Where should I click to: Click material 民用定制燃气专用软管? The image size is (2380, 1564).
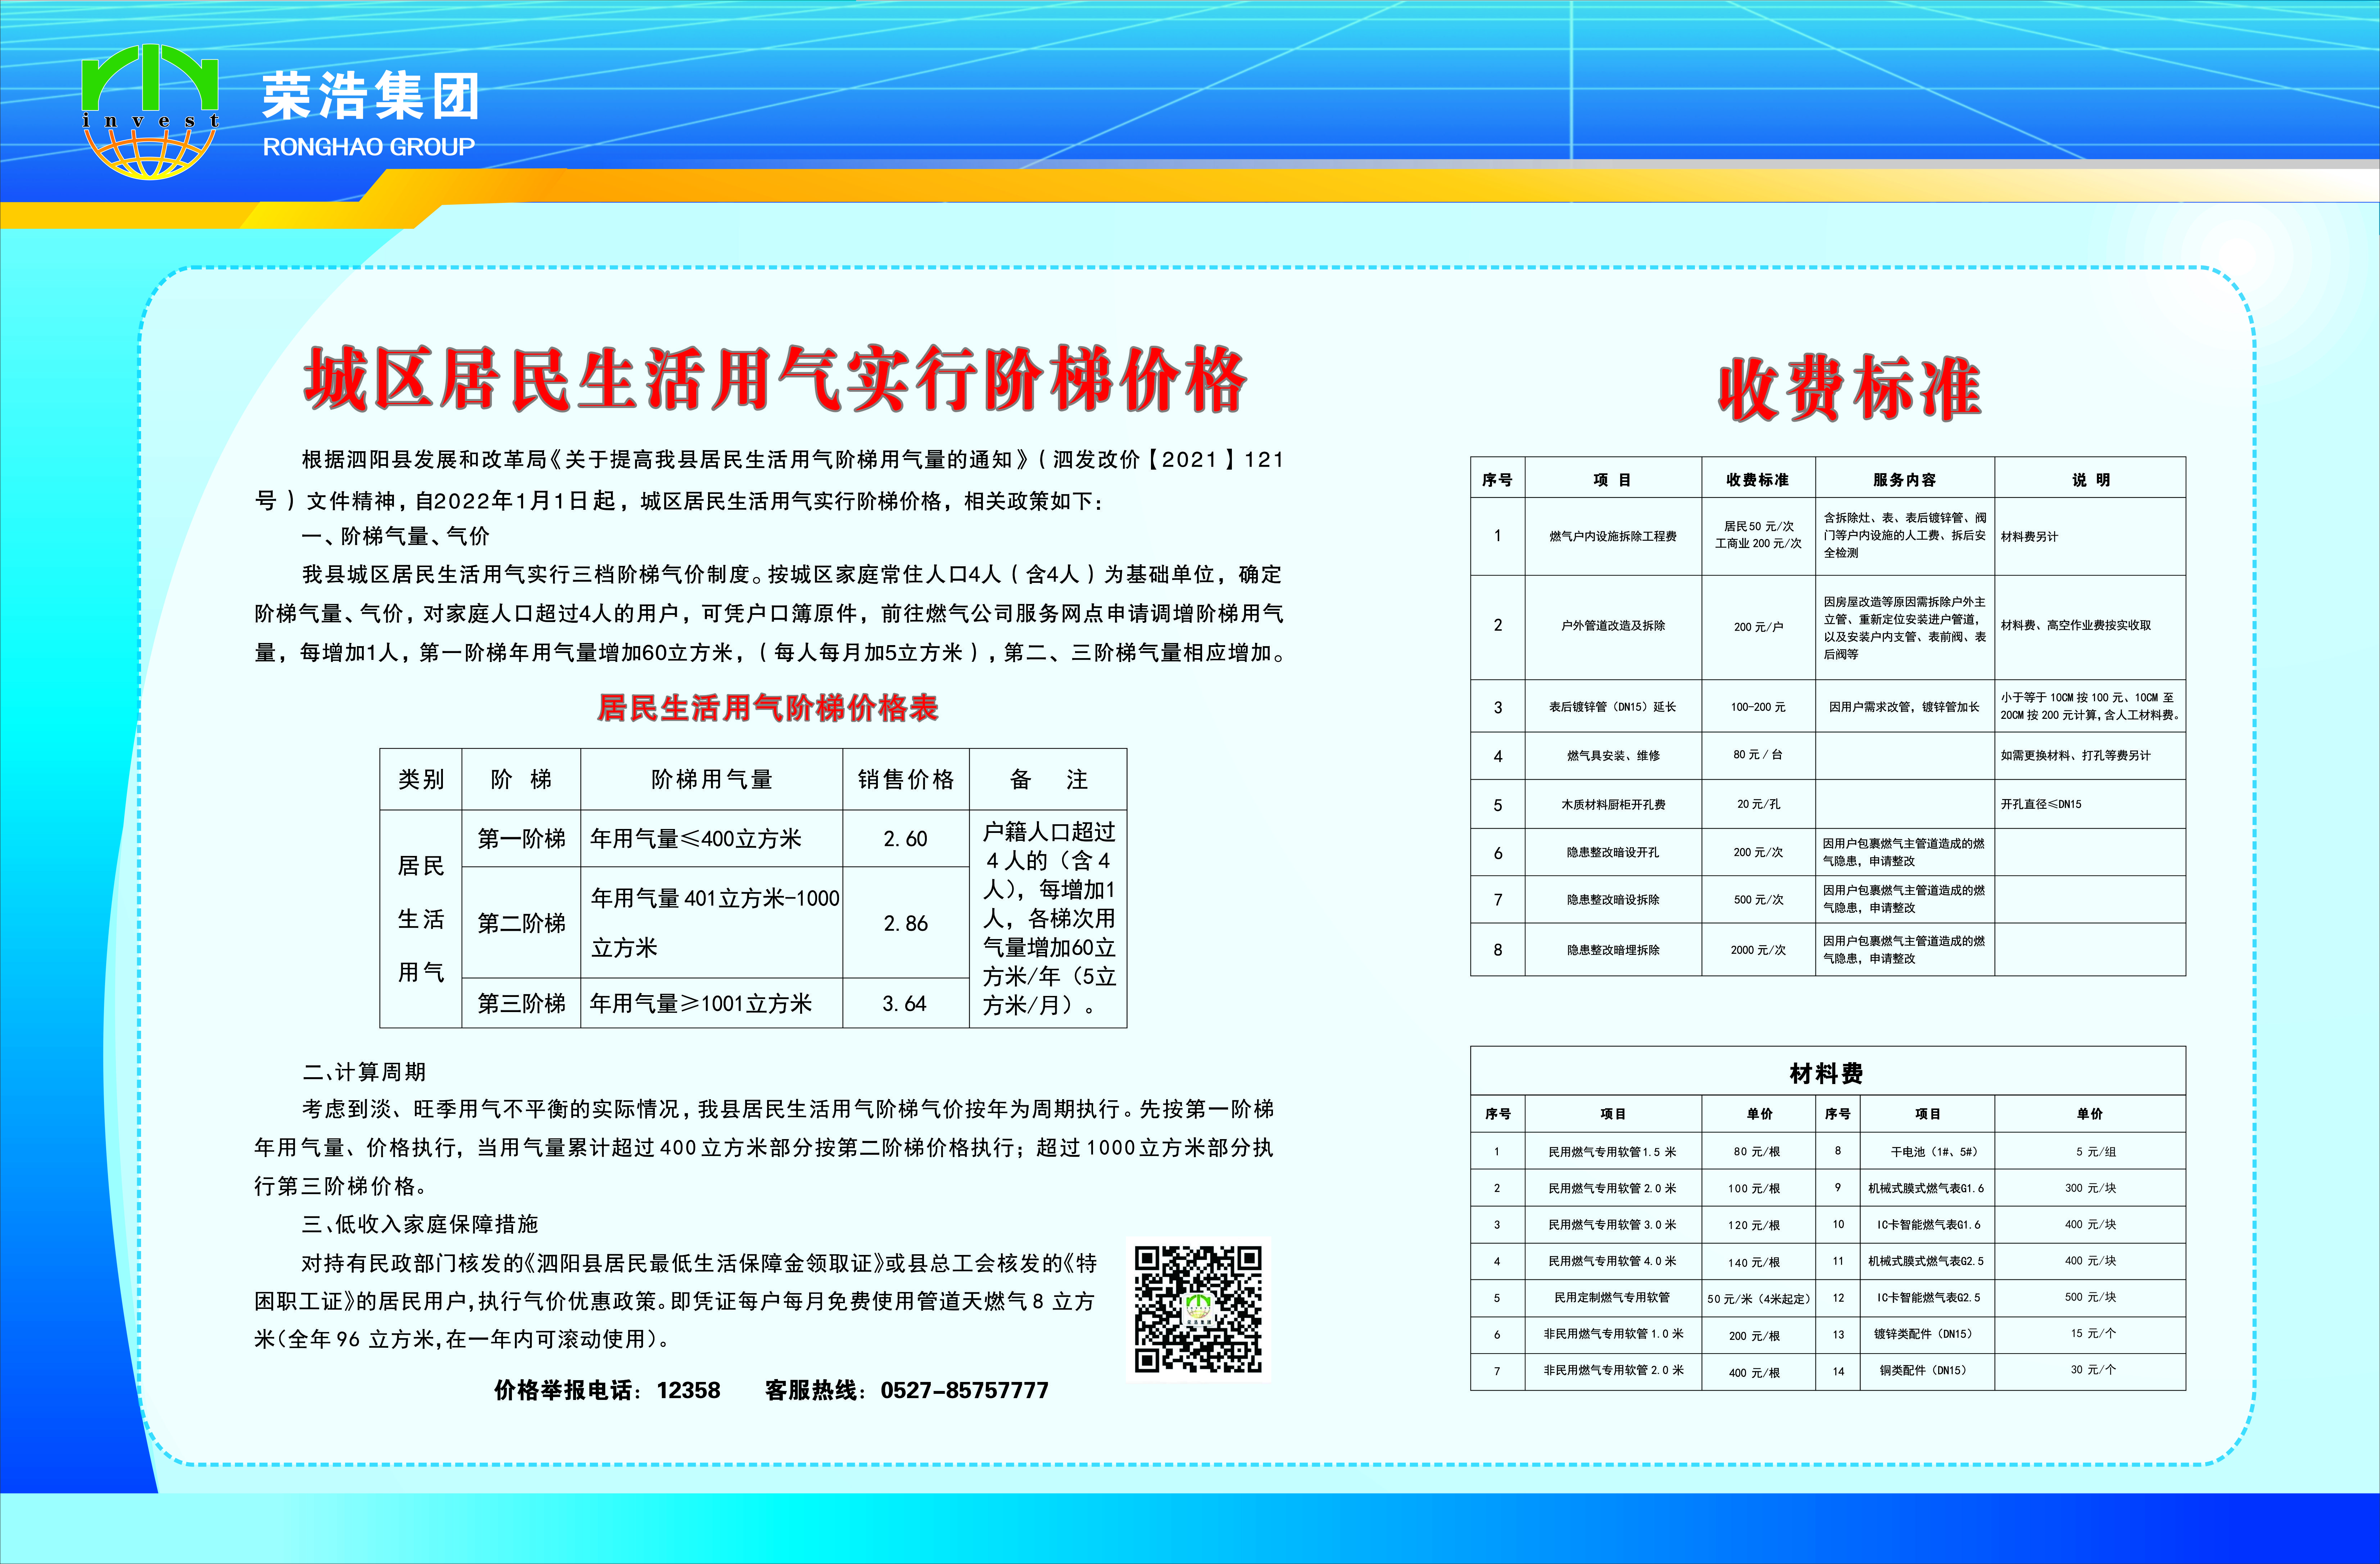1612,1298
